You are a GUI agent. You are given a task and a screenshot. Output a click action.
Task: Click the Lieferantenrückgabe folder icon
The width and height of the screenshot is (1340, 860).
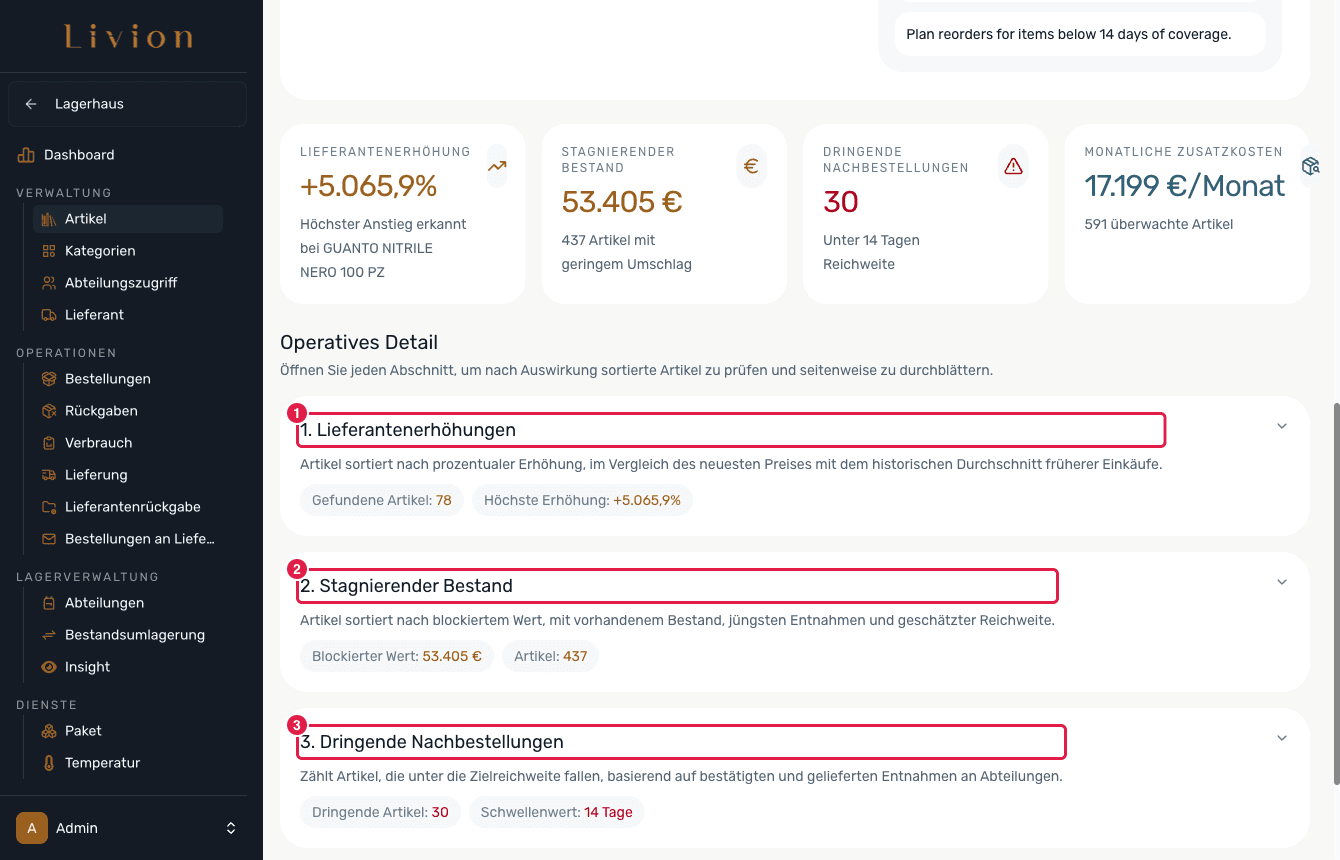coord(49,507)
